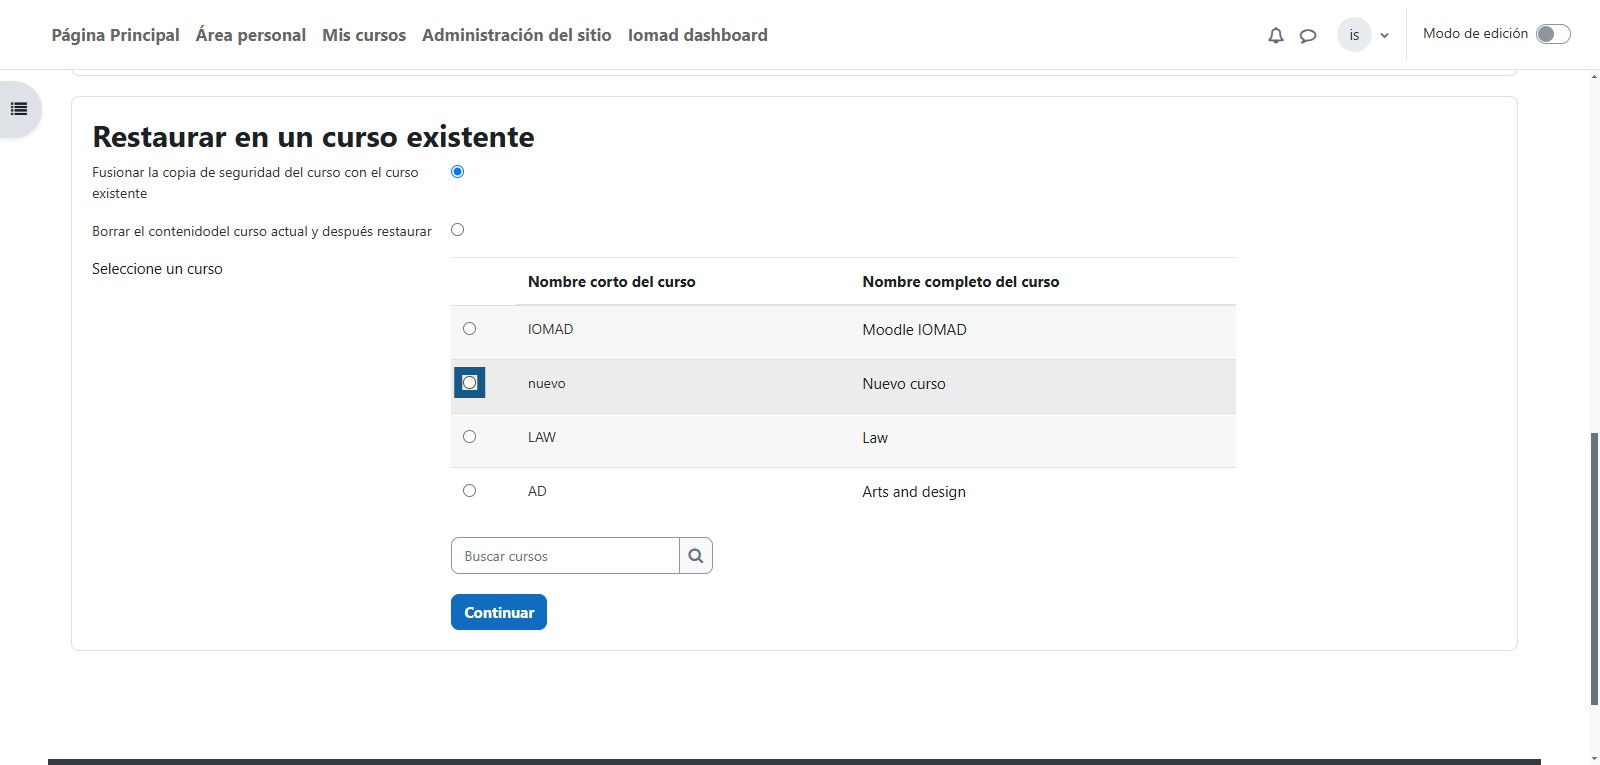Expand the user menu chevron

(1385, 36)
